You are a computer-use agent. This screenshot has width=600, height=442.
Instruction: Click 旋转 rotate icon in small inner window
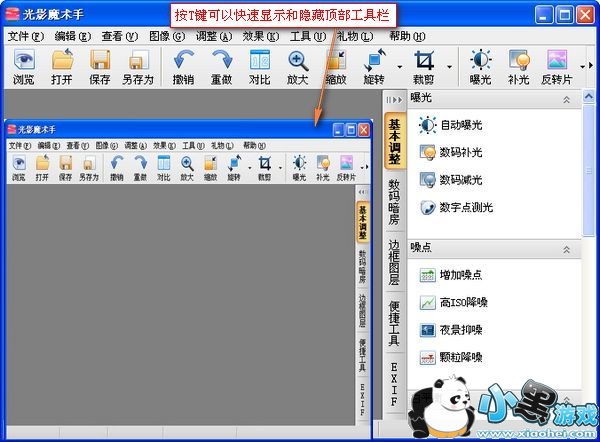234,163
